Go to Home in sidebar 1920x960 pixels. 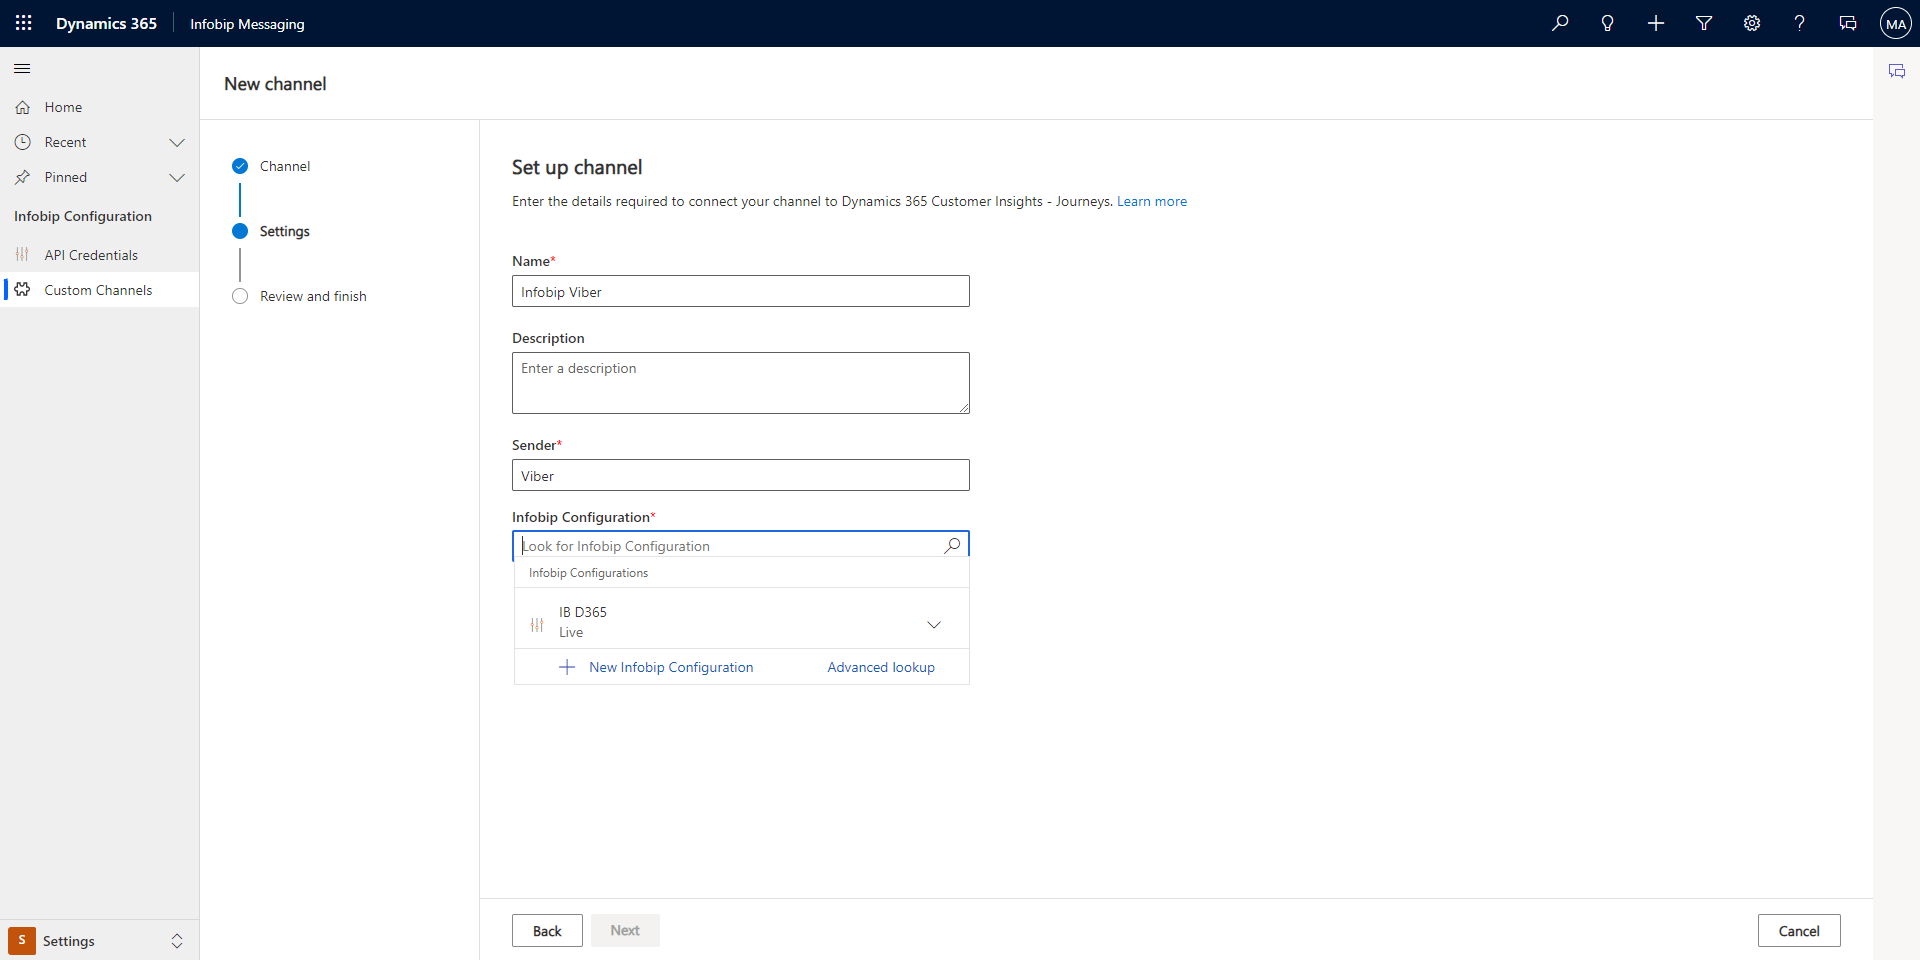pos(100,107)
